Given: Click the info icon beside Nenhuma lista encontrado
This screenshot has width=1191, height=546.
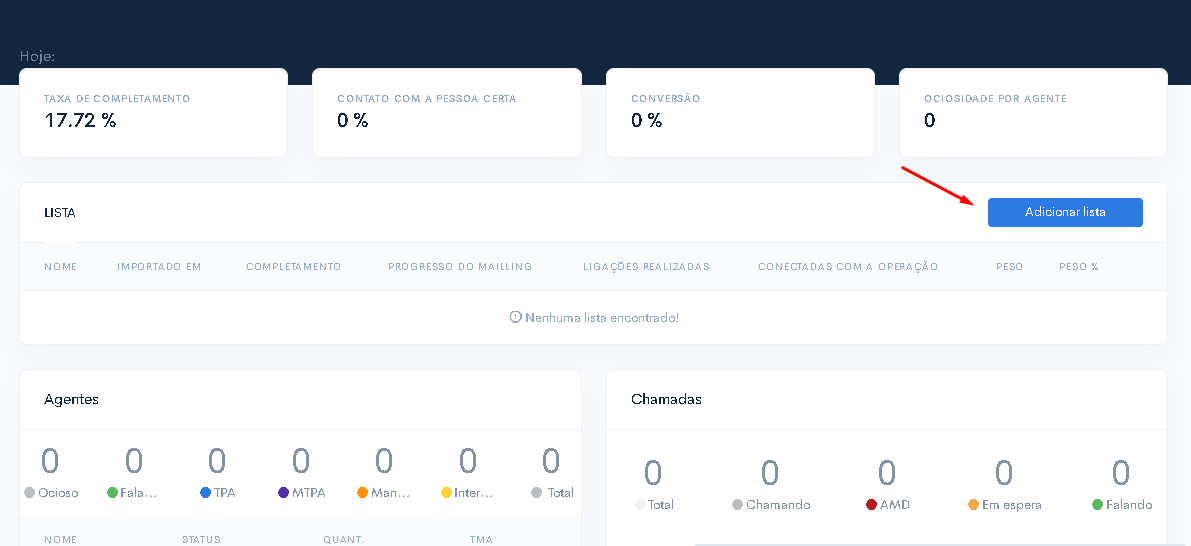Looking at the screenshot, I should click(x=515, y=317).
